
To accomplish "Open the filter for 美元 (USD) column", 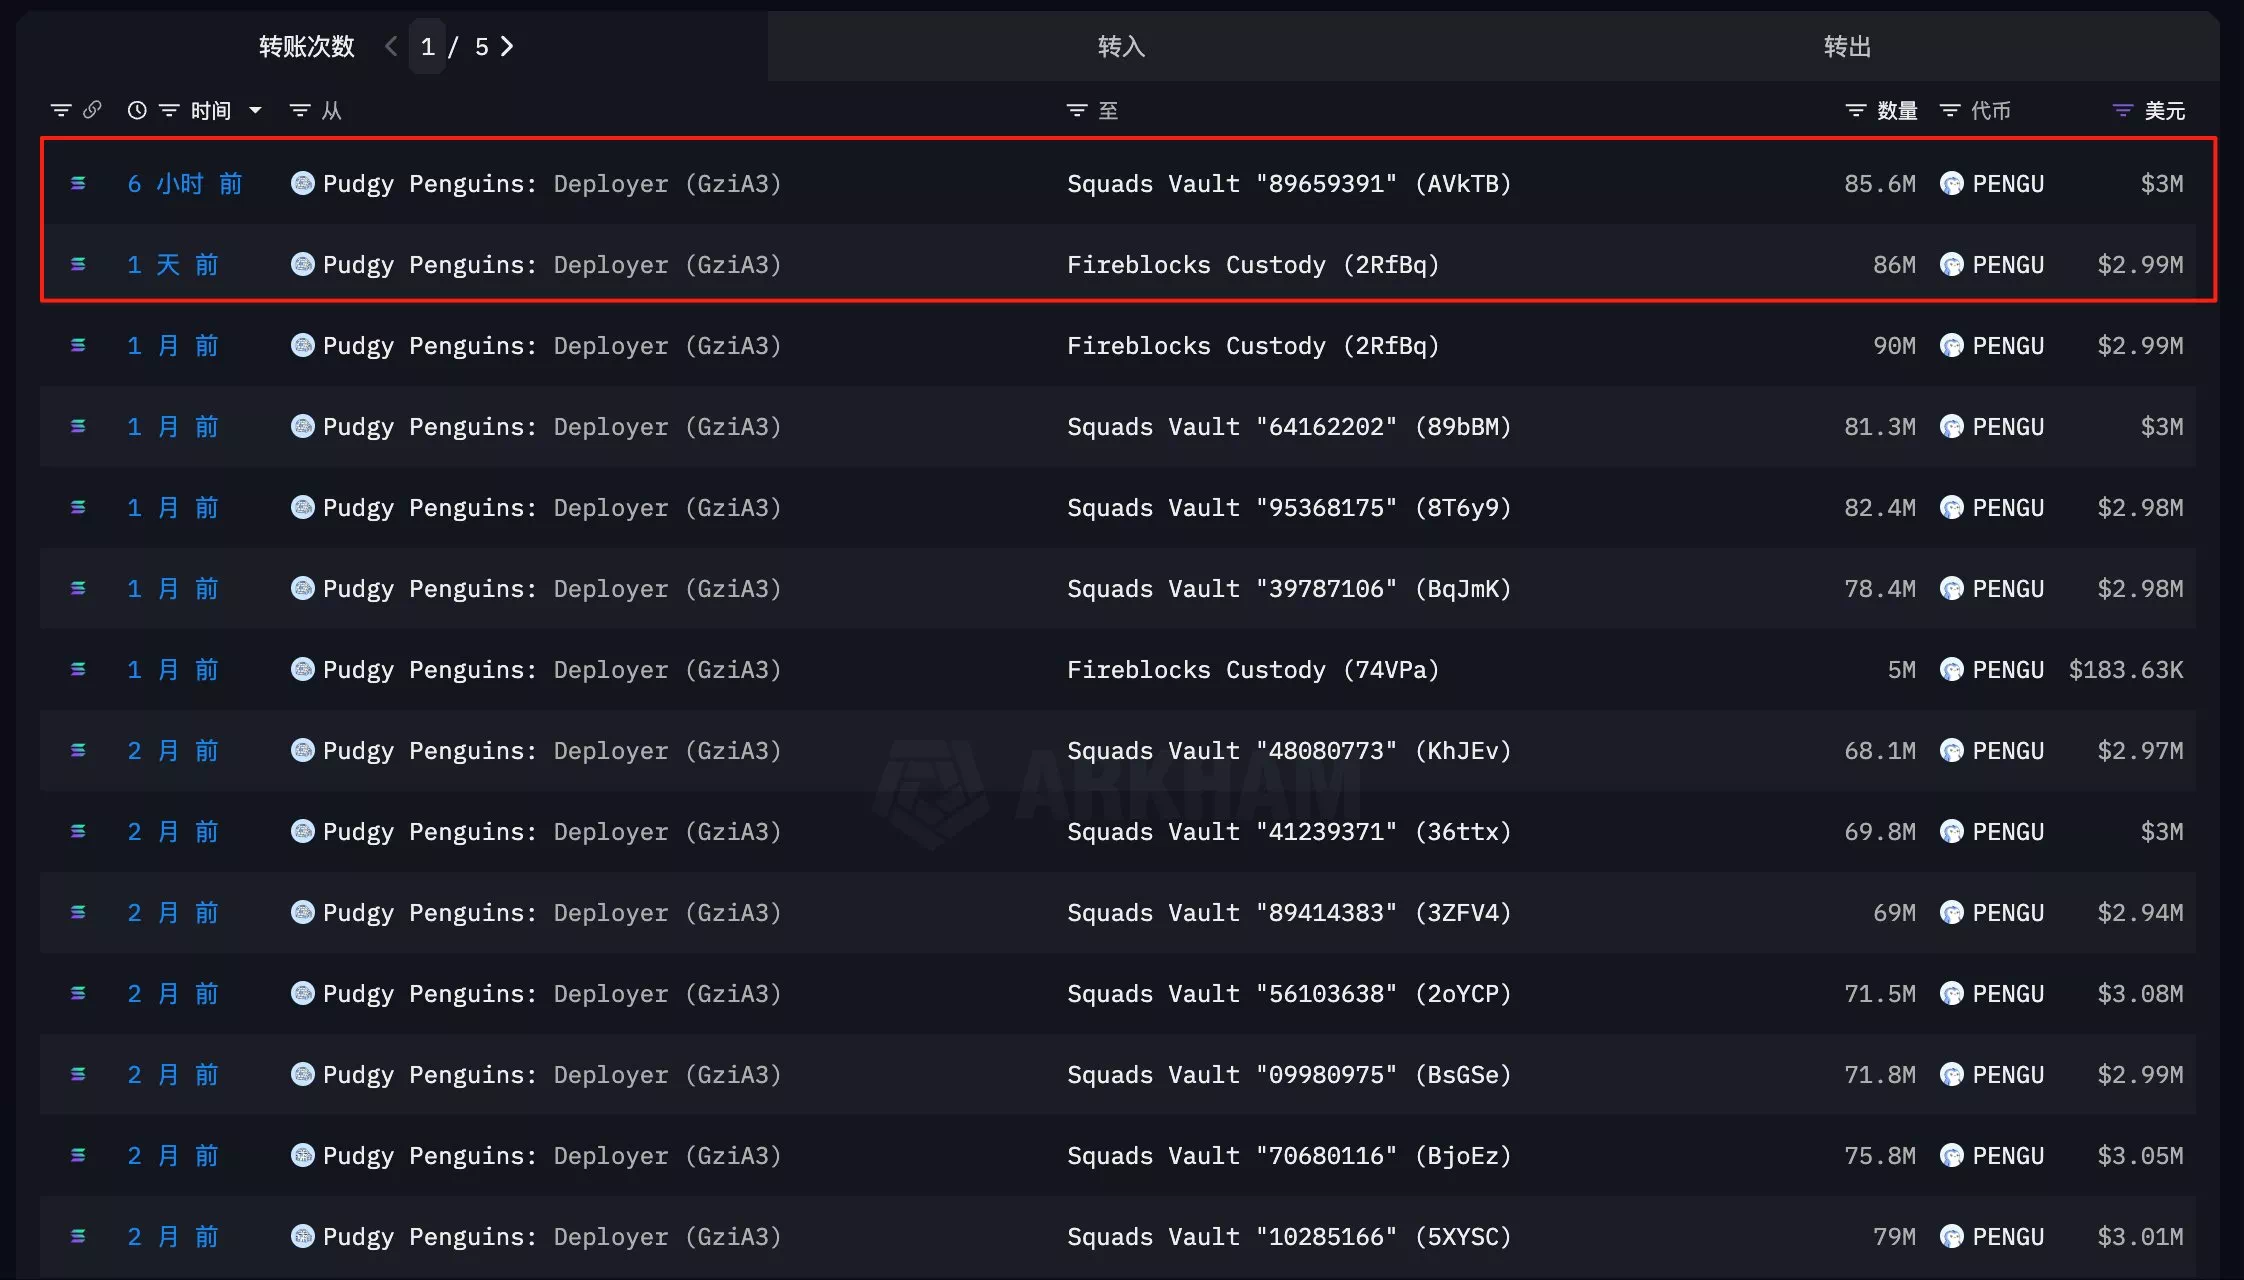I will (x=2122, y=110).
